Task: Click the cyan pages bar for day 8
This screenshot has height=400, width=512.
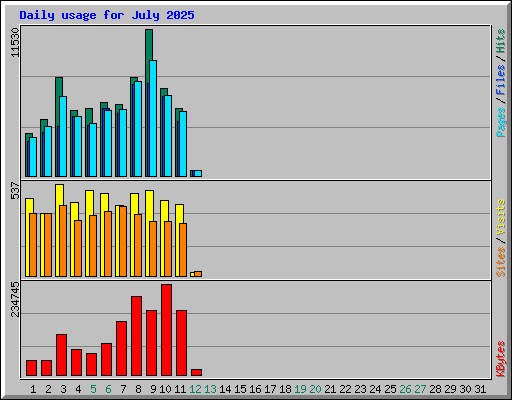Action: (x=138, y=129)
